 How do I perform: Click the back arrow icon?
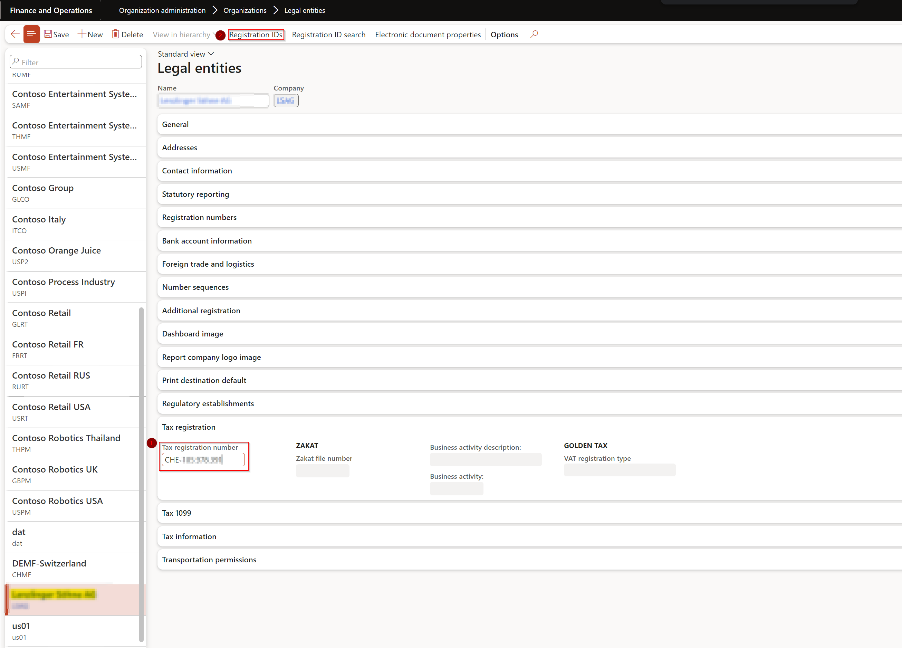coord(15,34)
